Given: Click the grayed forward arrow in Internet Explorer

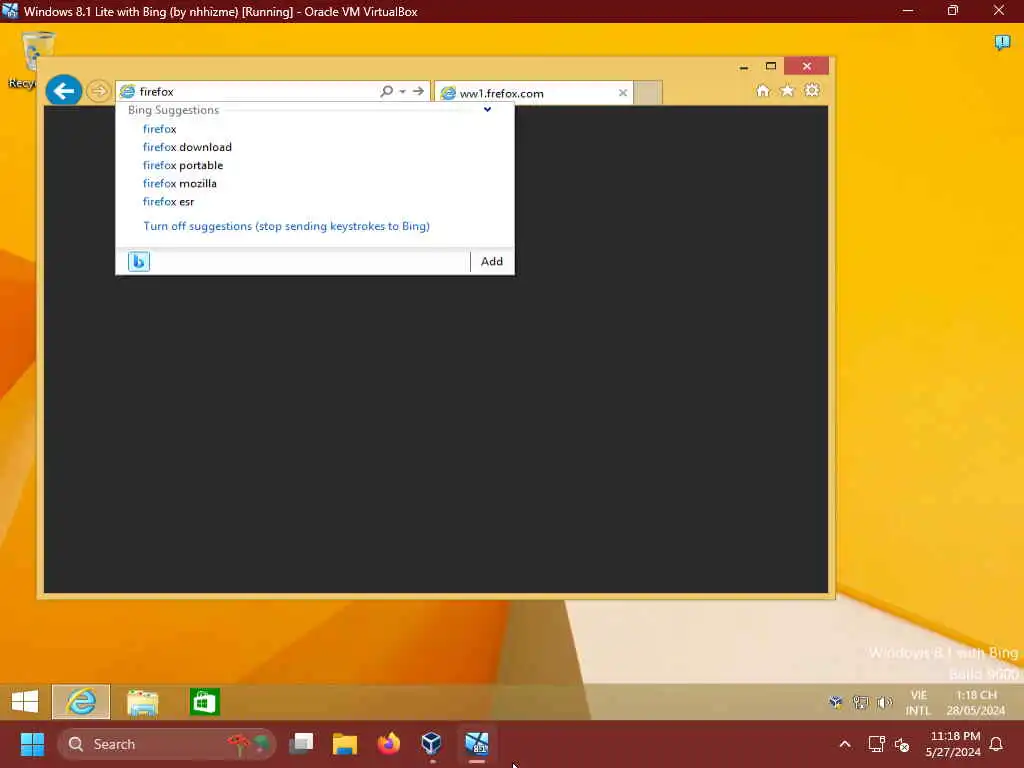Looking at the screenshot, I should pos(99,91).
